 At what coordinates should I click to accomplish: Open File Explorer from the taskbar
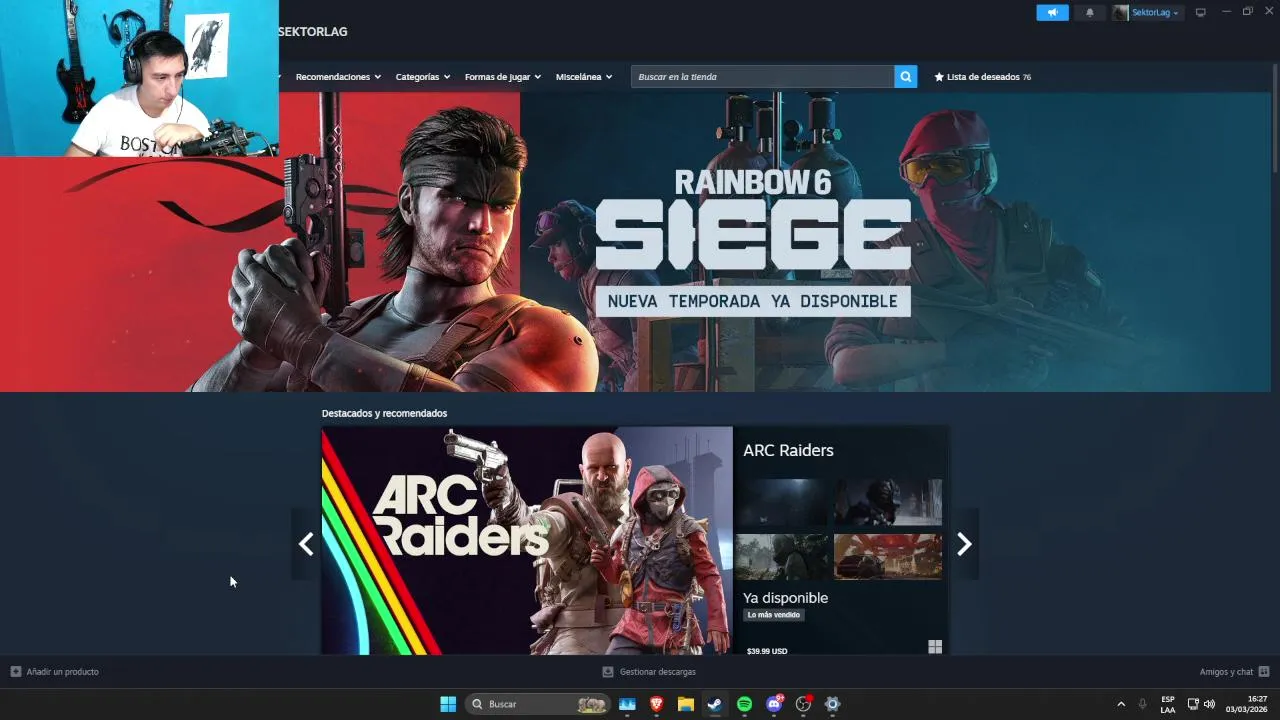tap(686, 704)
